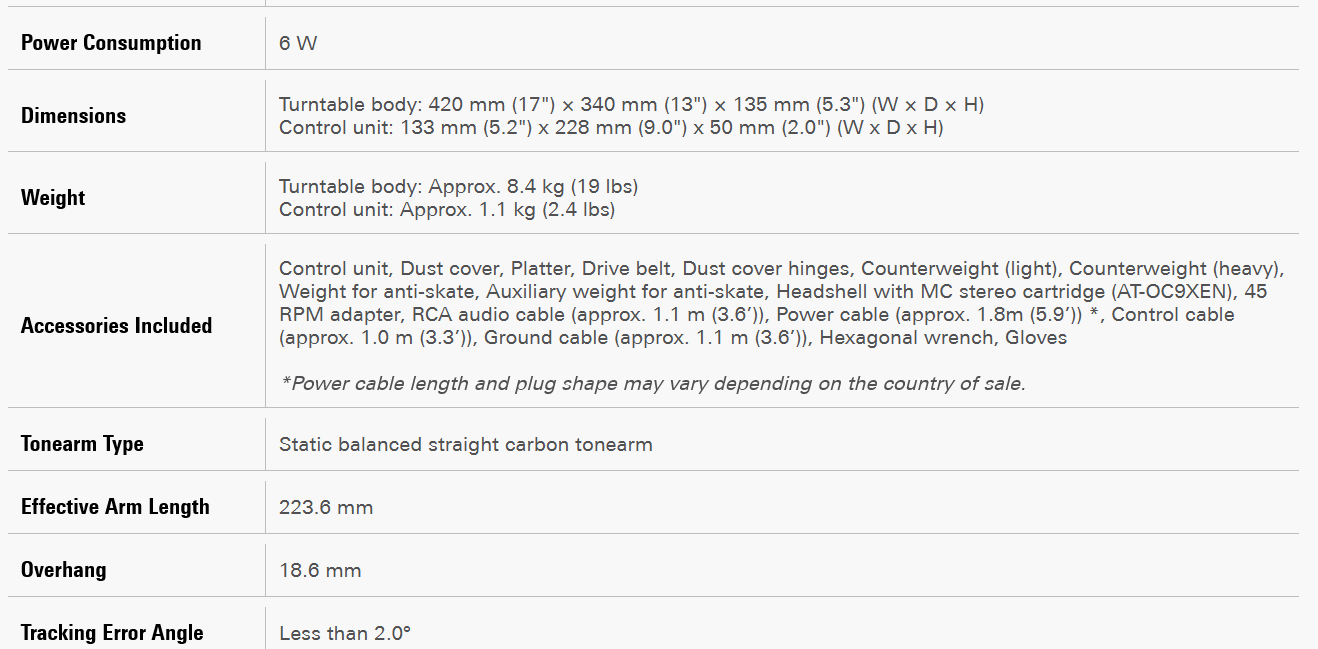Click the Weight row label
The image size is (1318, 649).
tap(53, 198)
